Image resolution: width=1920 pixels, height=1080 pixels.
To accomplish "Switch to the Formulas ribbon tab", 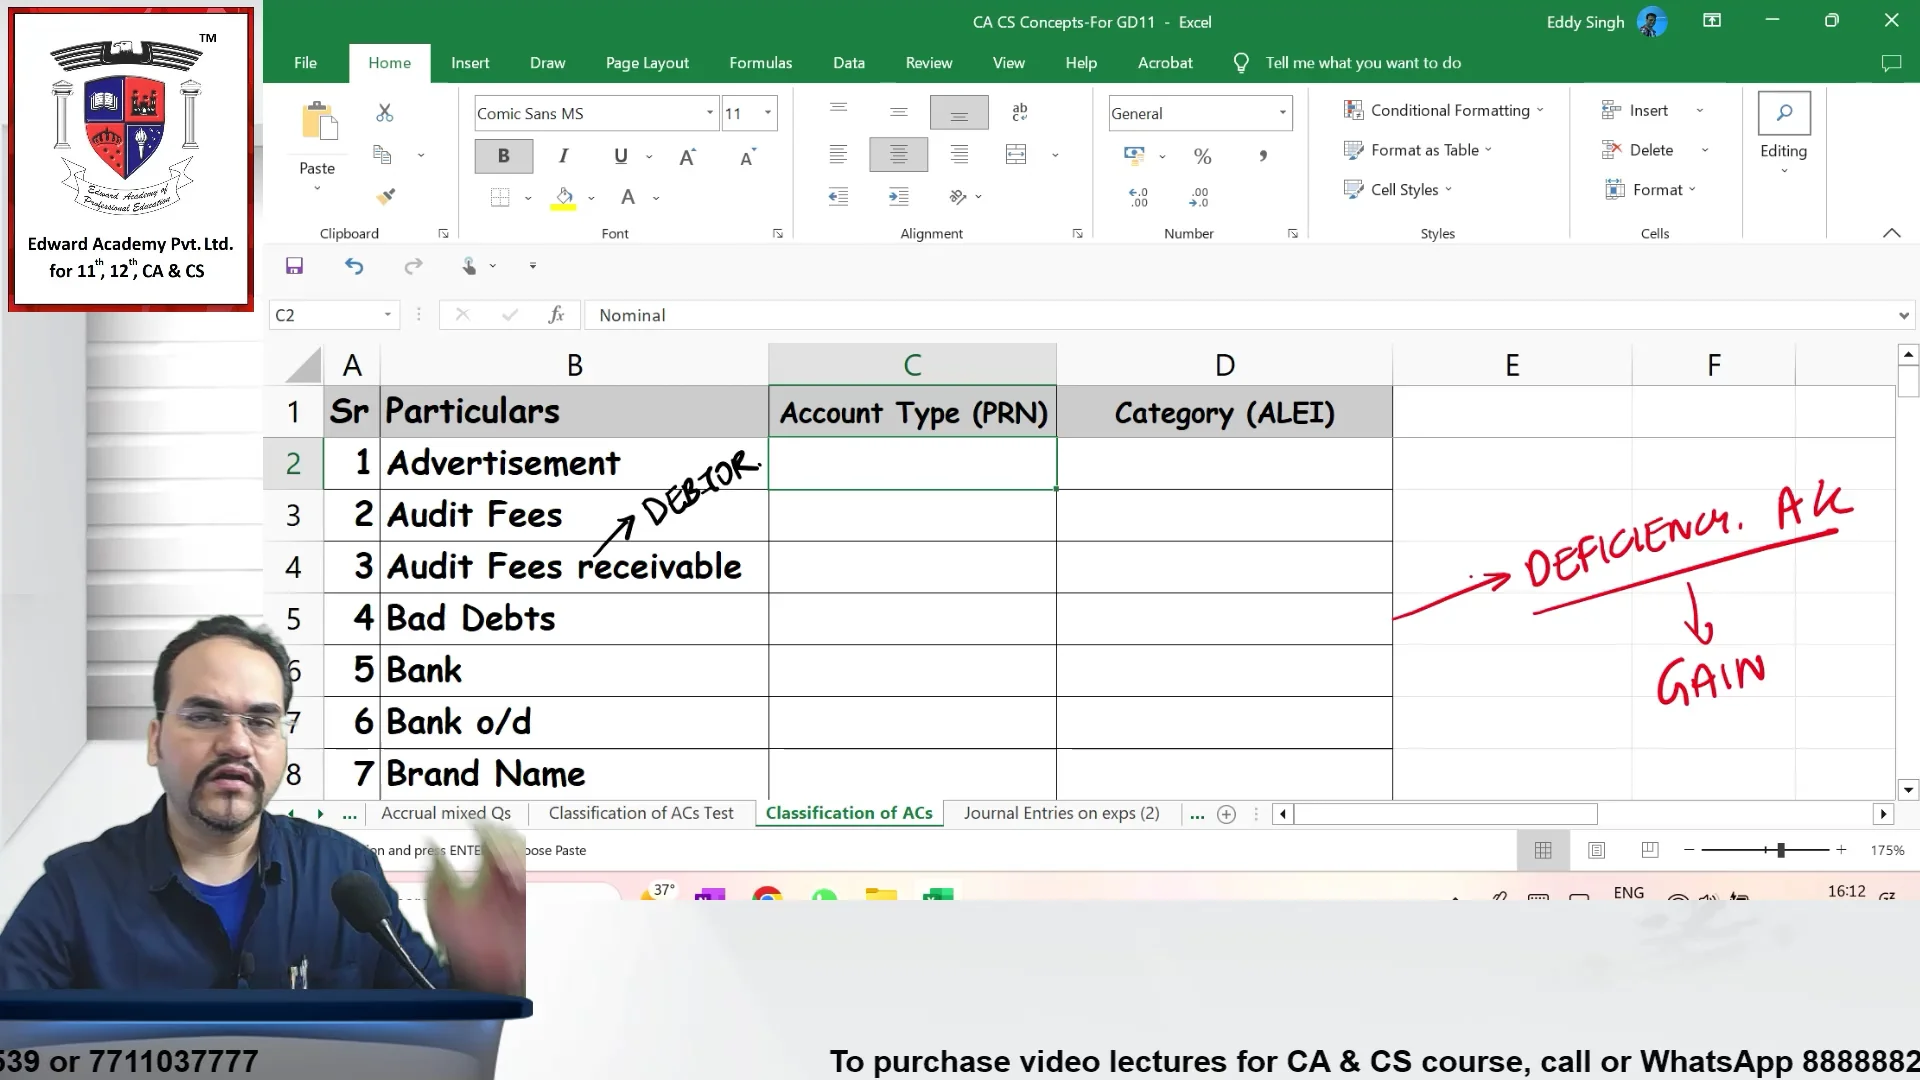I will (x=760, y=62).
